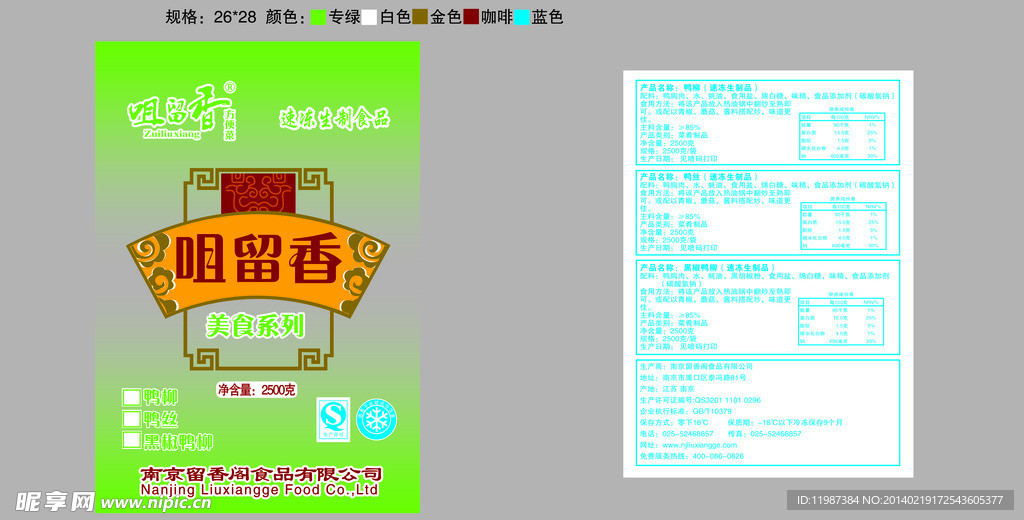Click the 生产商：南京留香阁食品有限公司 line
This screenshot has width=1024, height=520.
696,366
